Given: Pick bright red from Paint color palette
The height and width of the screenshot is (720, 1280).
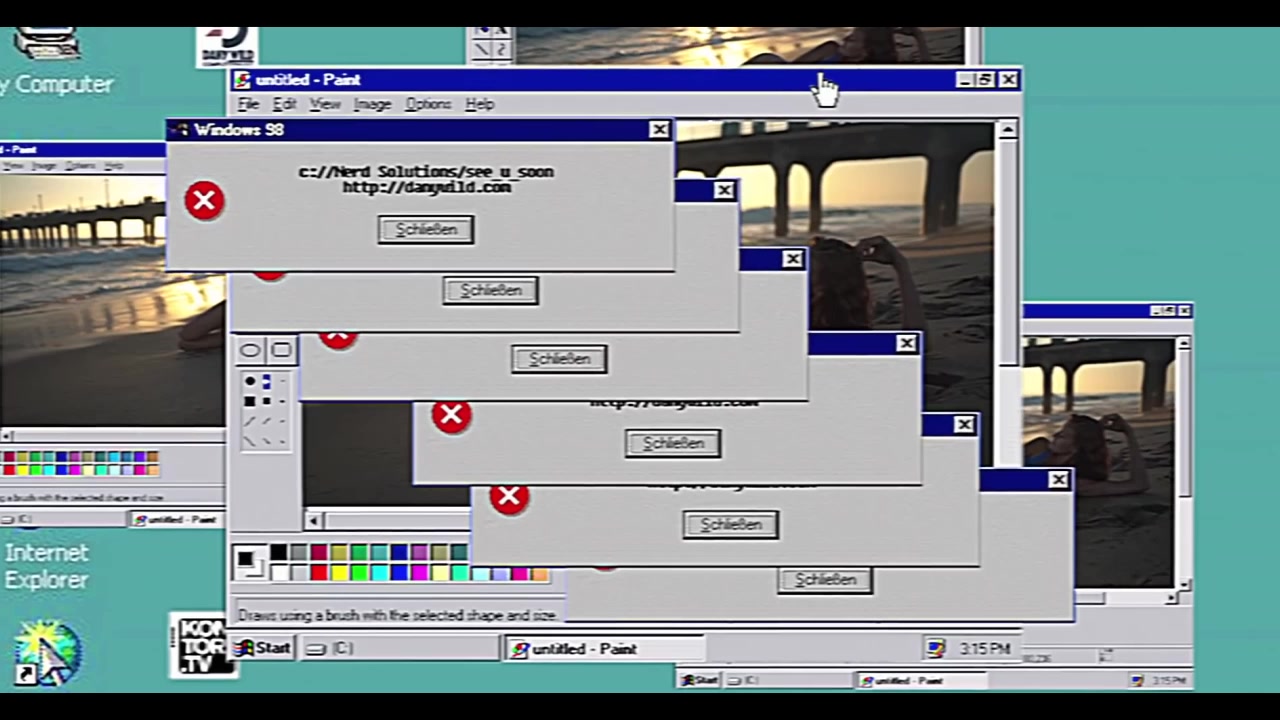Looking at the screenshot, I should (319, 573).
